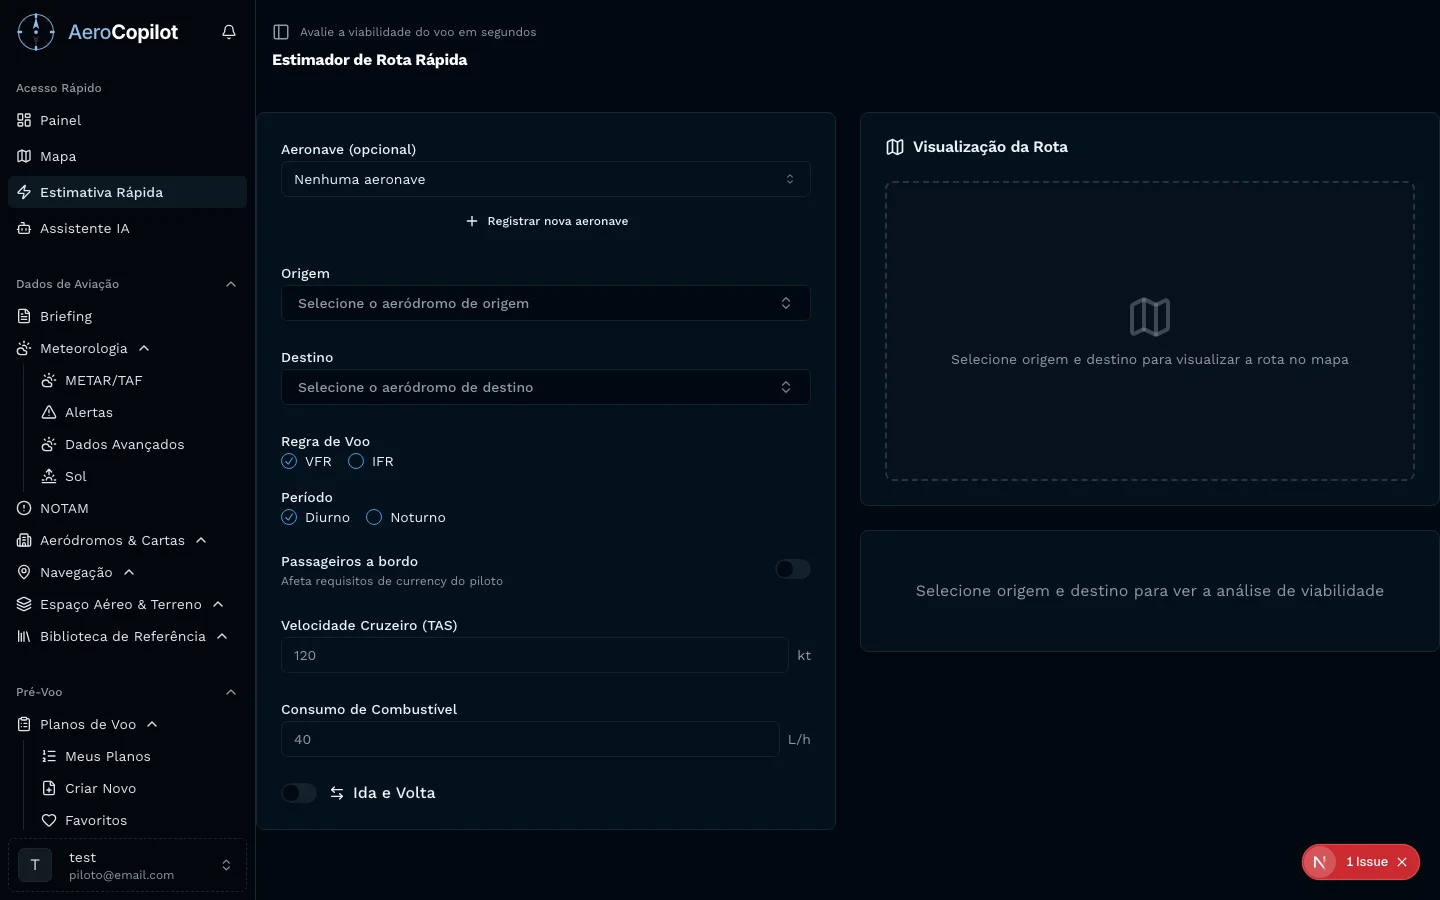Image resolution: width=1440 pixels, height=900 pixels.
Task: Select the Sol weather icon
Action: [47, 476]
